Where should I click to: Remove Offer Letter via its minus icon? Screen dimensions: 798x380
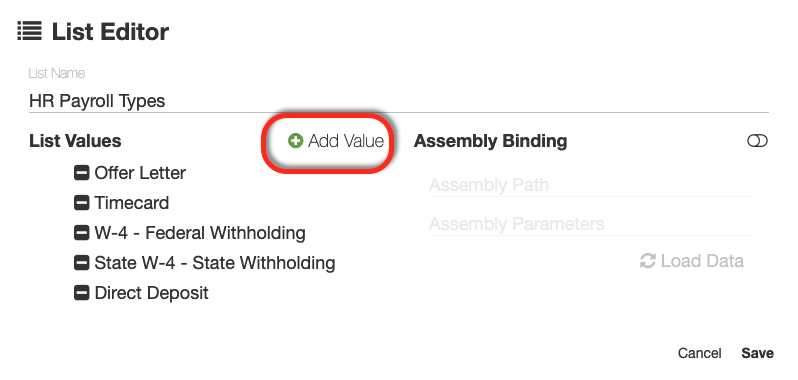coord(81,173)
